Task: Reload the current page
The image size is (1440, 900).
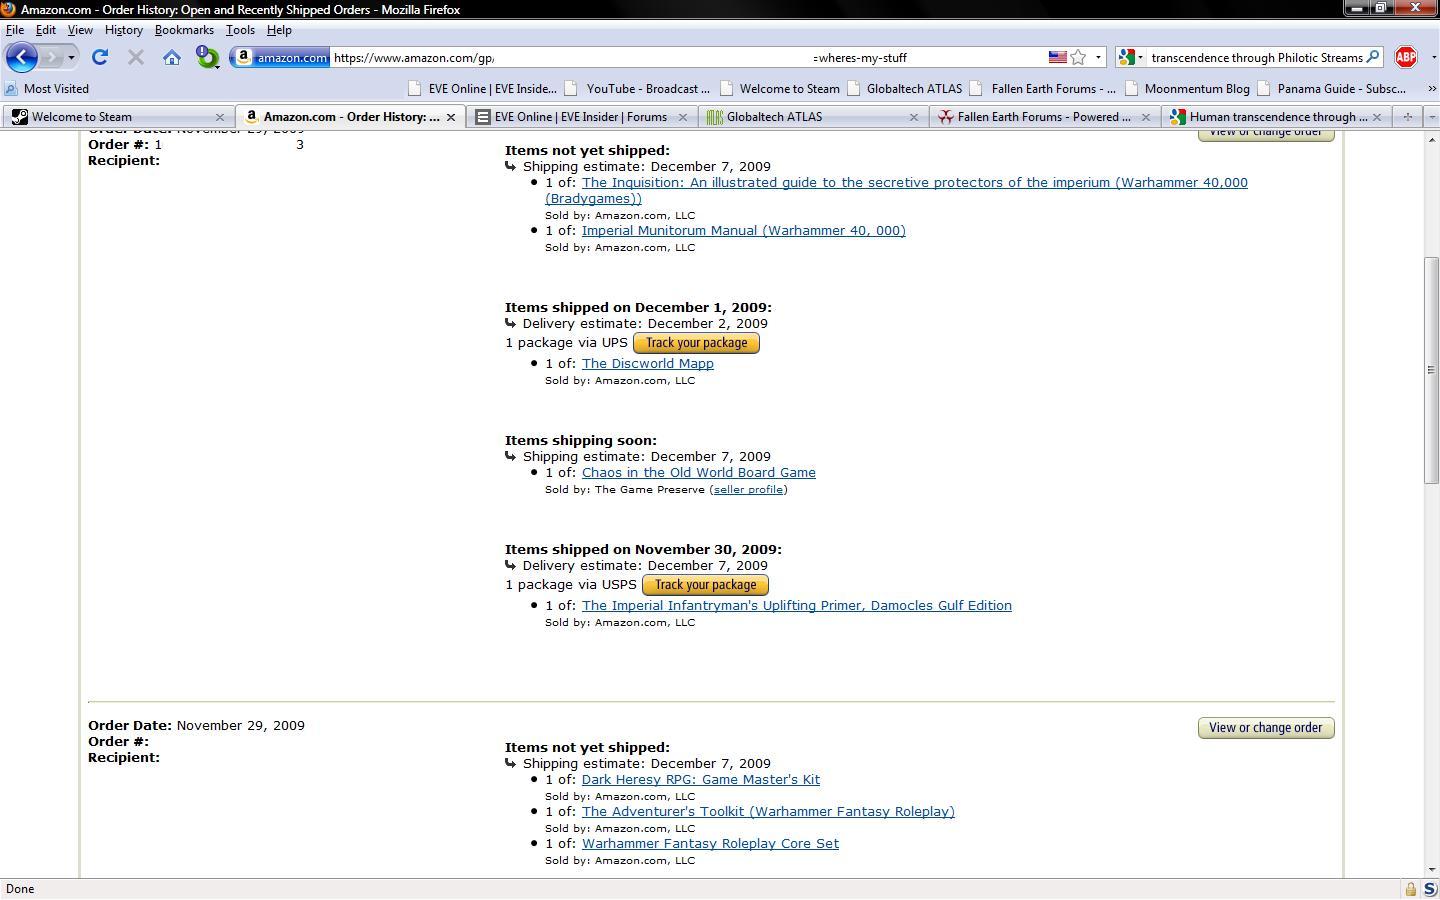Action: click(x=100, y=57)
